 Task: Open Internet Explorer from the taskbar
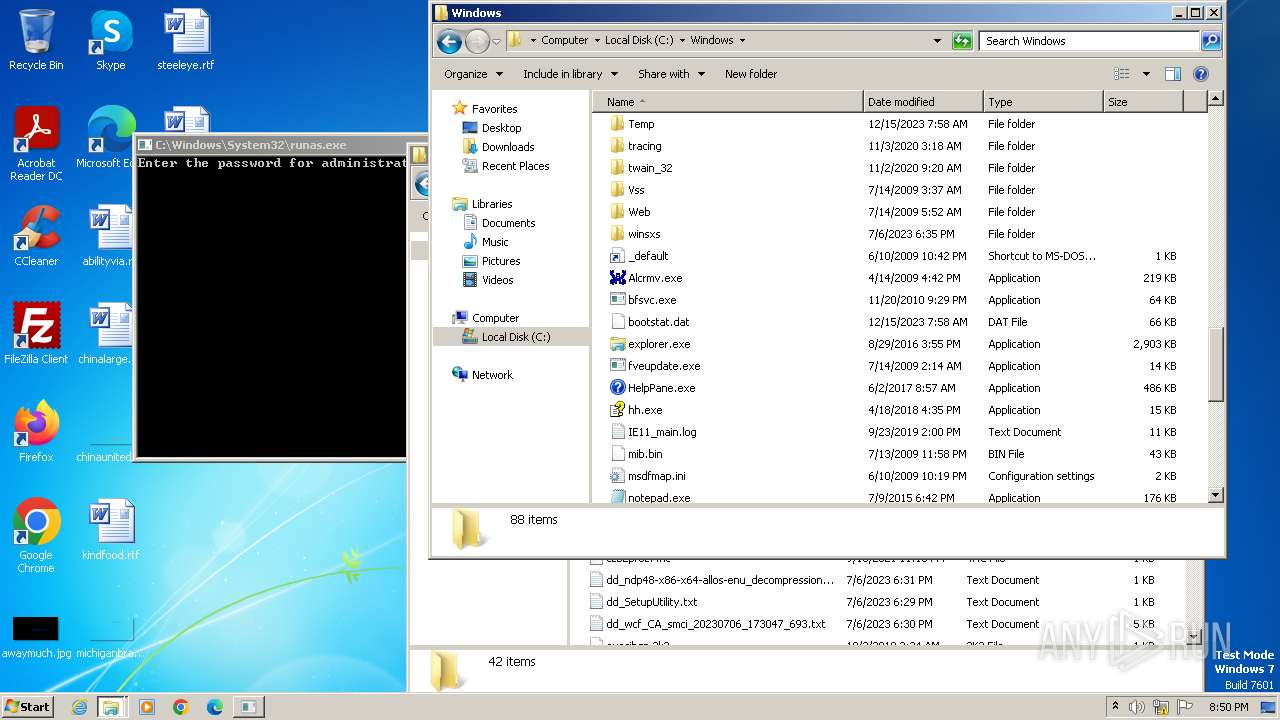(79, 707)
